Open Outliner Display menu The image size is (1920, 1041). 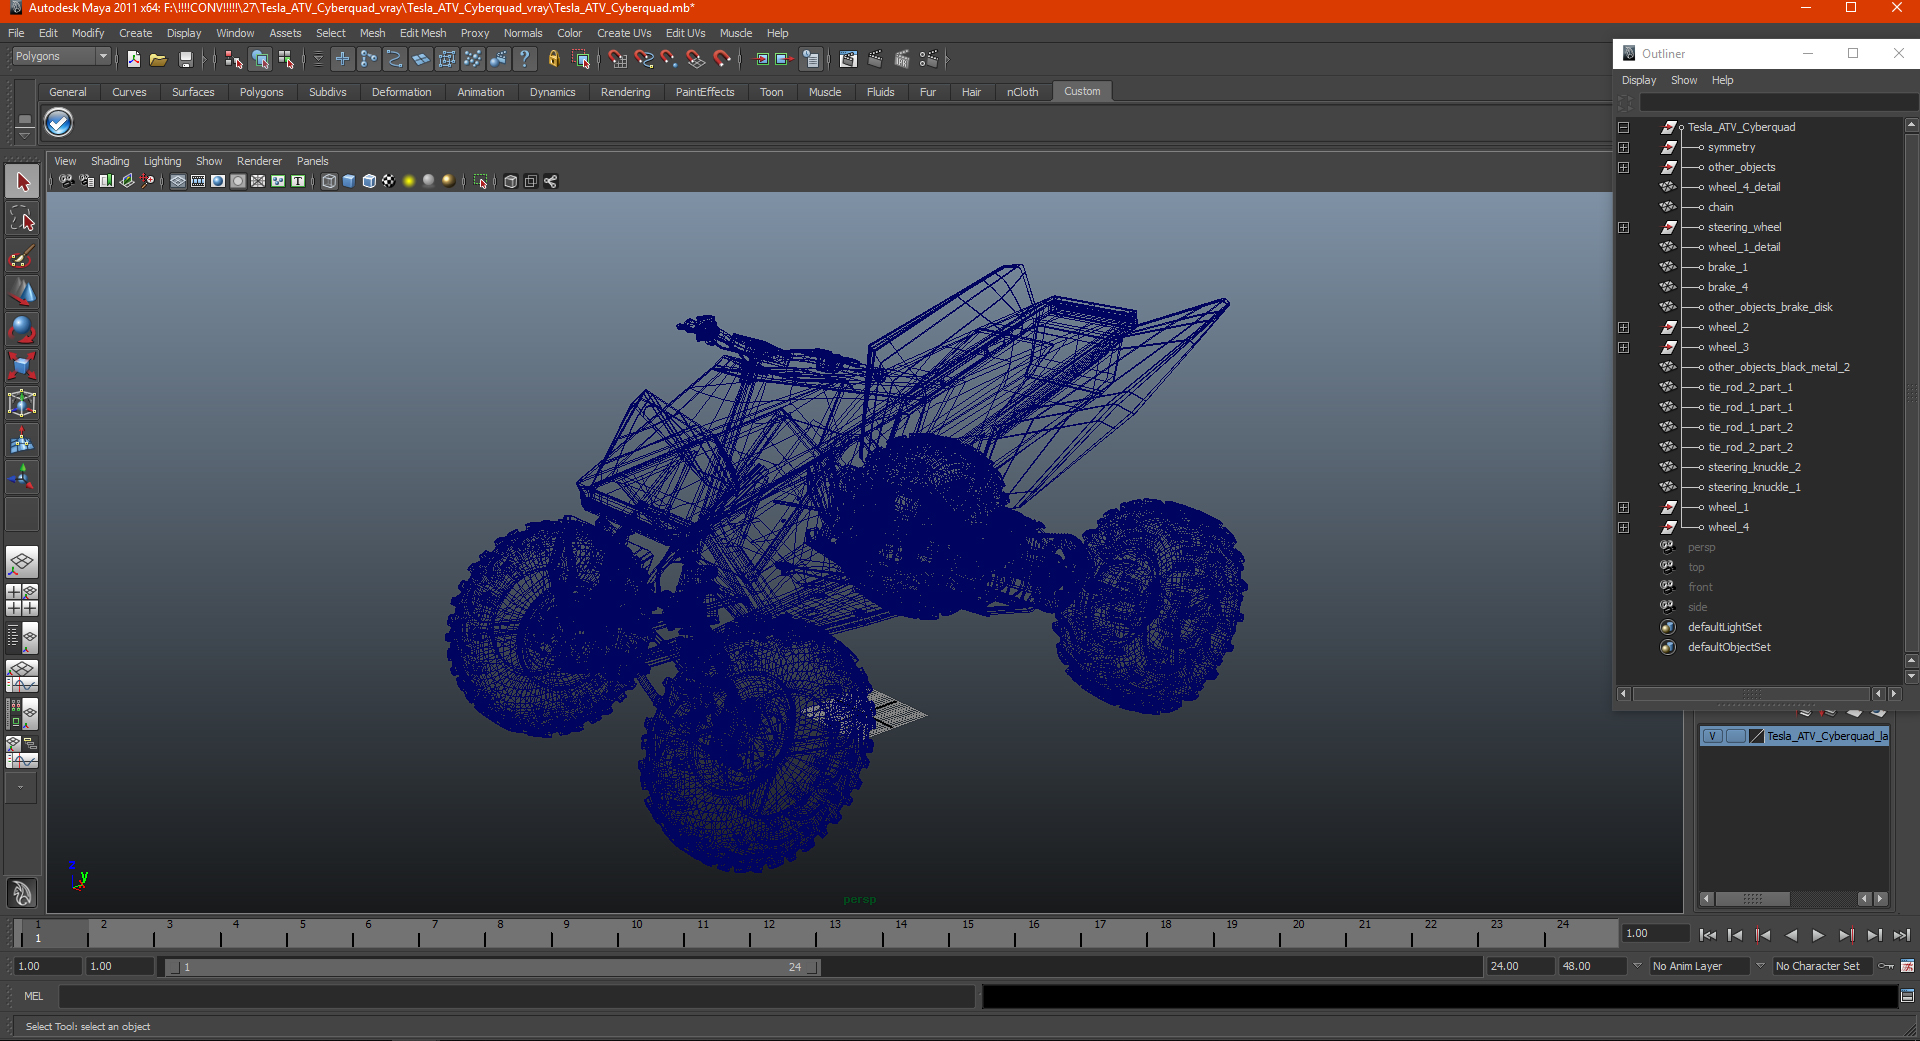(x=1639, y=80)
